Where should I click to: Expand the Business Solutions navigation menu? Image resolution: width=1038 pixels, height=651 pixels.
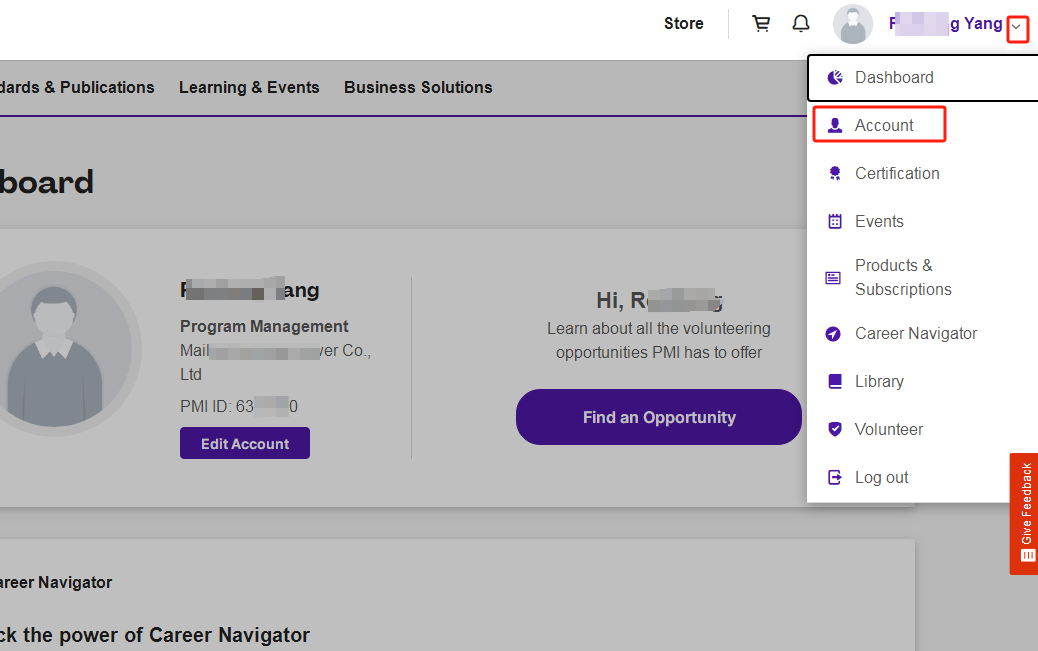click(x=418, y=88)
